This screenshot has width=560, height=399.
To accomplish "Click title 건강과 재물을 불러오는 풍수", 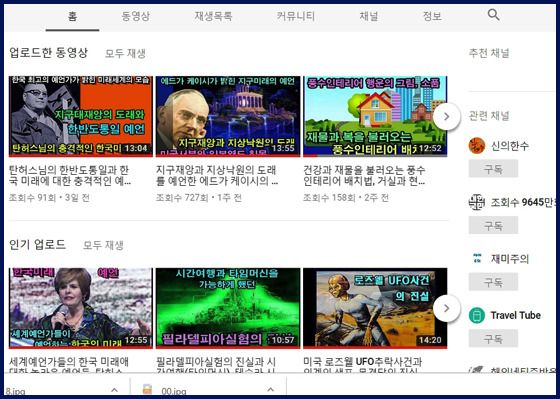I will (x=364, y=175).
